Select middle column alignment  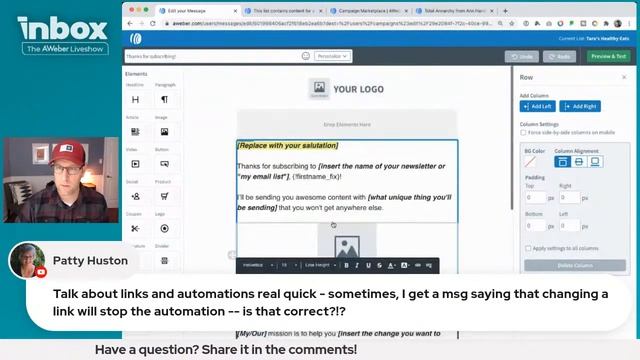point(578,162)
